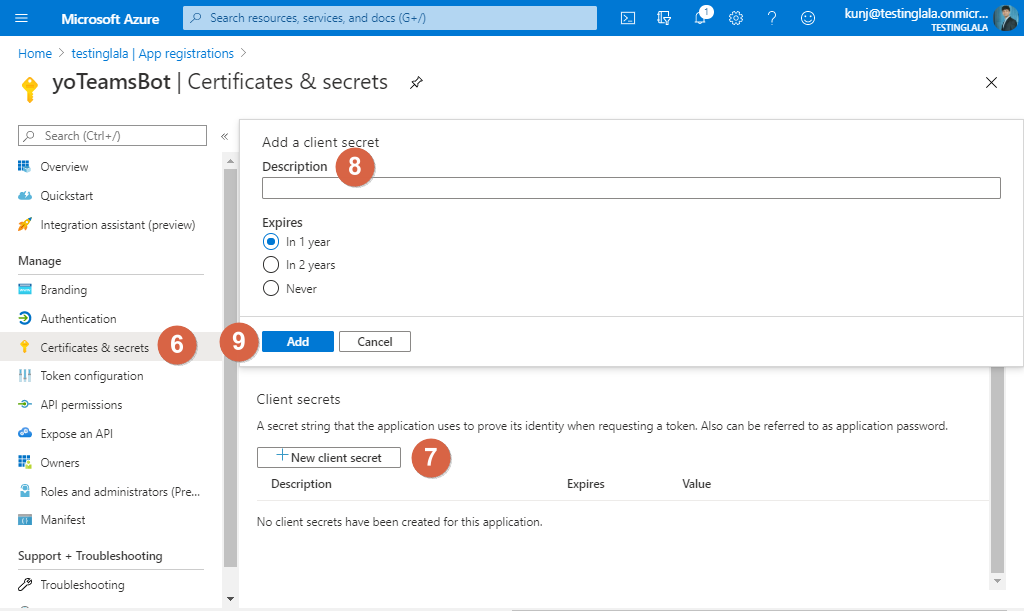This screenshot has height=611, width=1024.
Task: Set secret expiry to Never
Action: [x=270, y=288]
